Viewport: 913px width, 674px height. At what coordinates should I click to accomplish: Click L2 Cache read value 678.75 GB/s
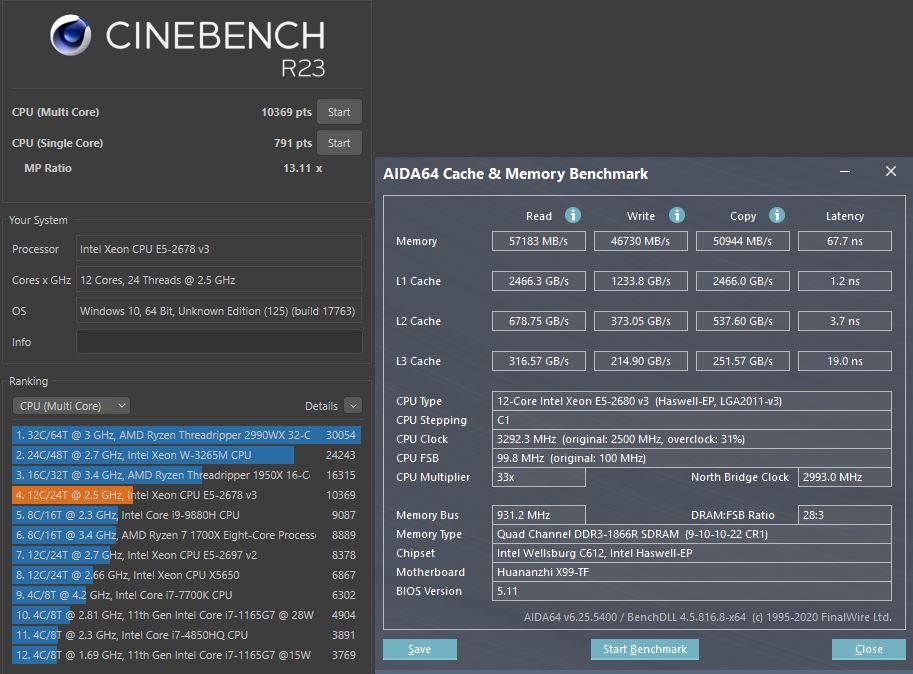(x=539, y=321)
